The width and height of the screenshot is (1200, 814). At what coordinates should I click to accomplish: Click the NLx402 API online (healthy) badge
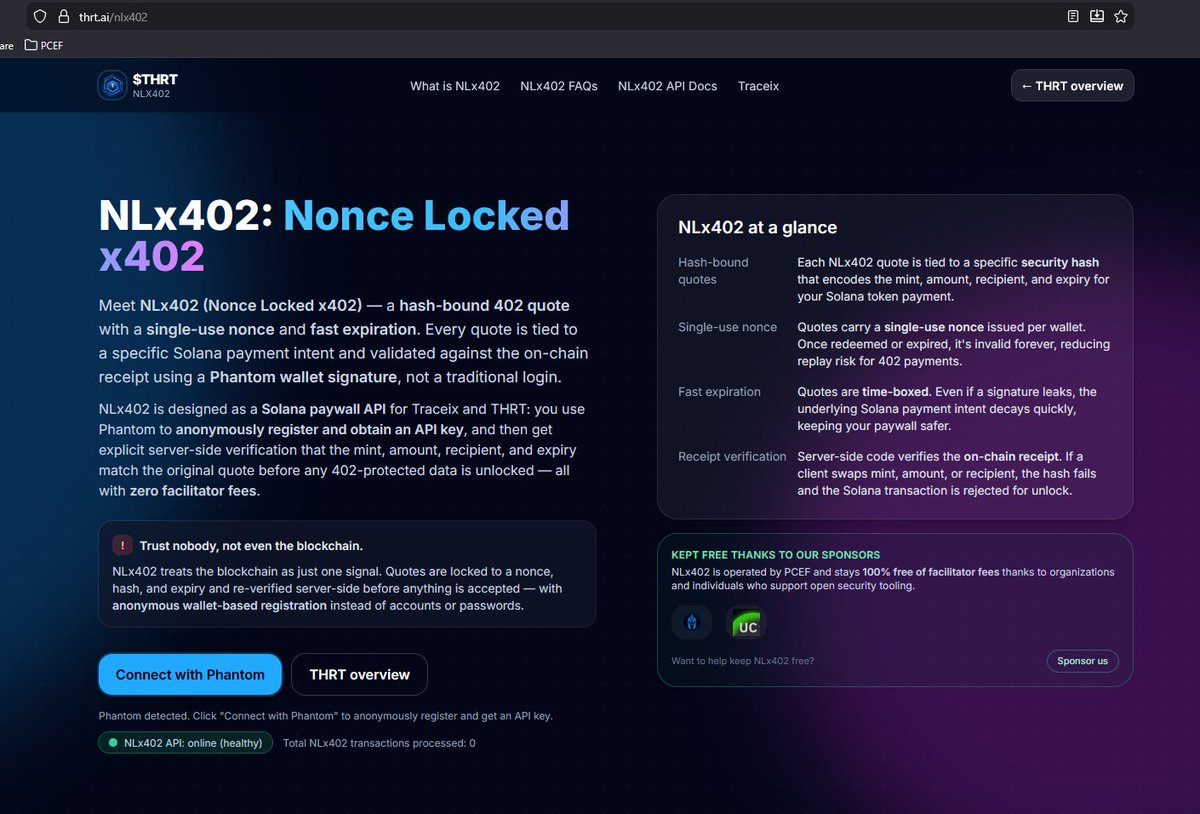[185, 743]
